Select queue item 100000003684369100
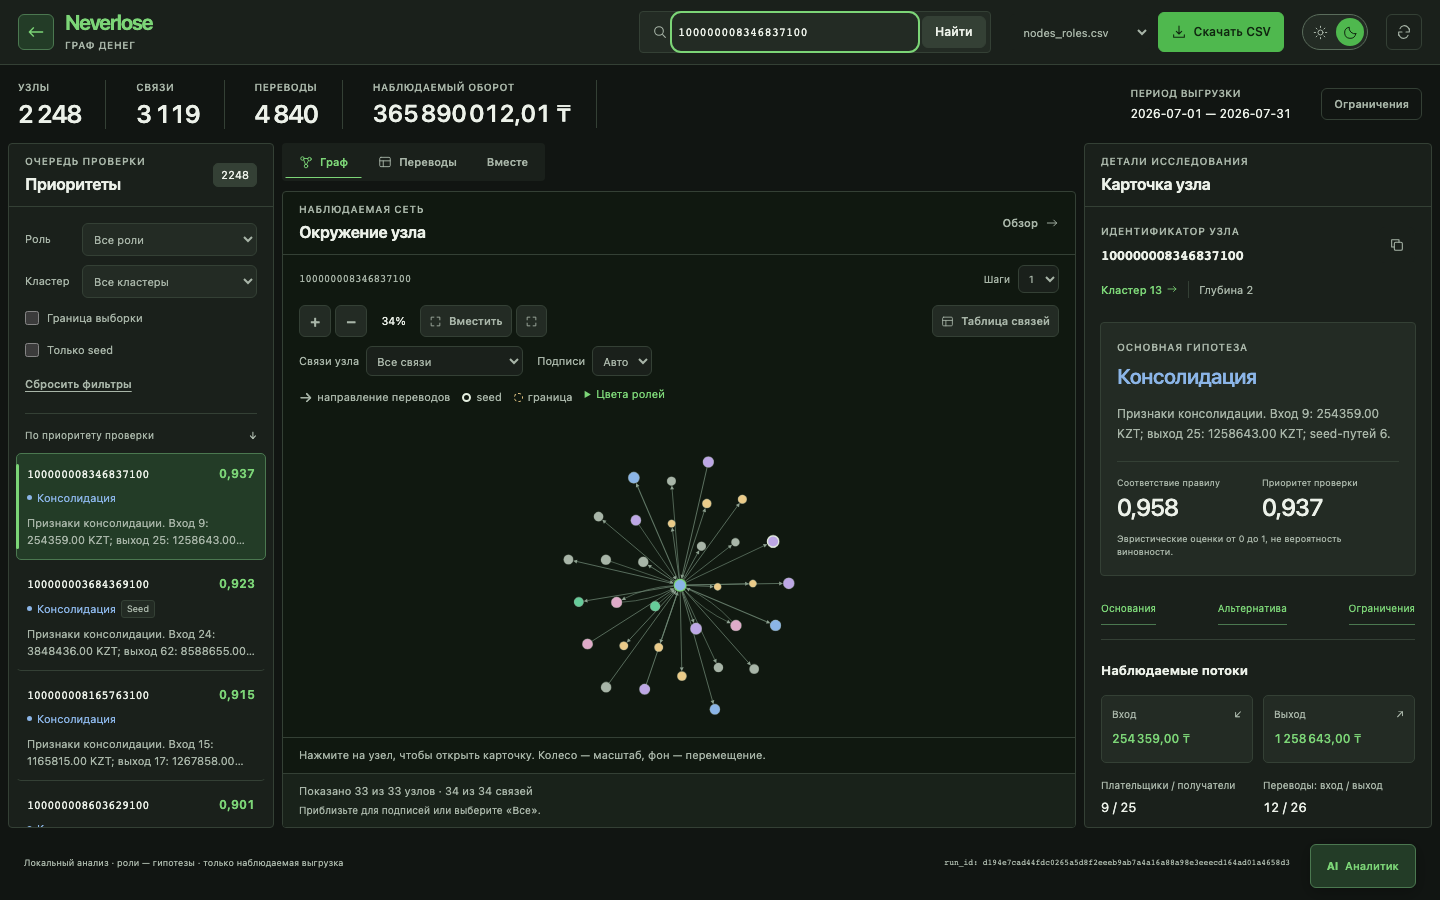Viewport: 1440px width, 900px height. (x=141, y=616)
